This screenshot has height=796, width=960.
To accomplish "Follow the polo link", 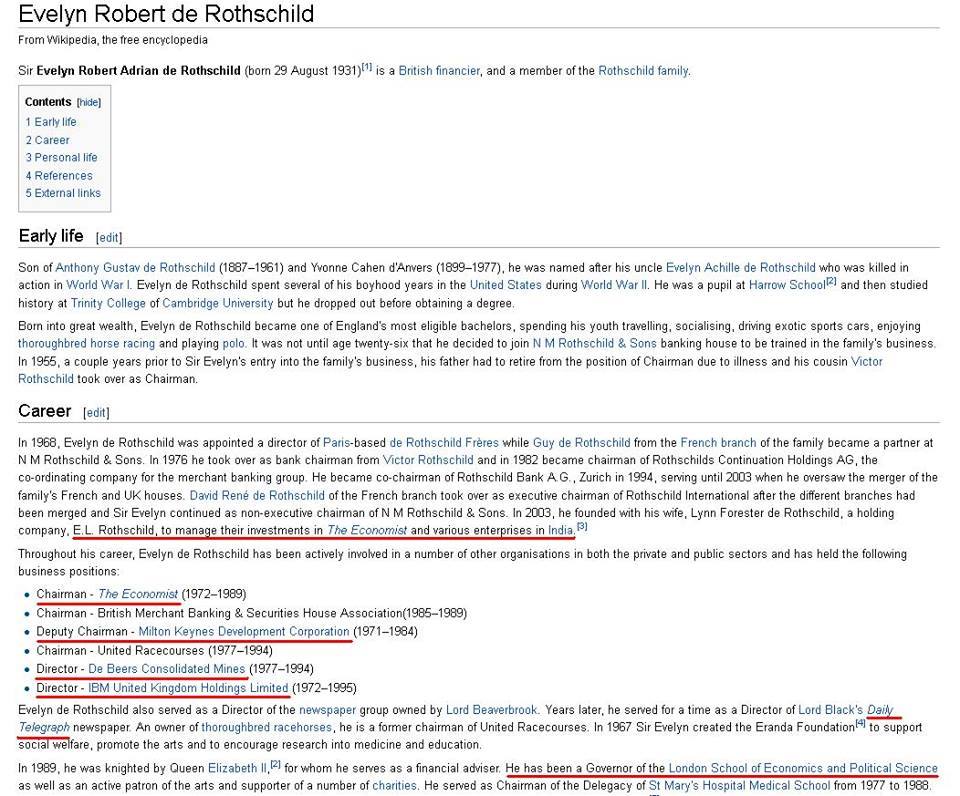I will 233,343.
